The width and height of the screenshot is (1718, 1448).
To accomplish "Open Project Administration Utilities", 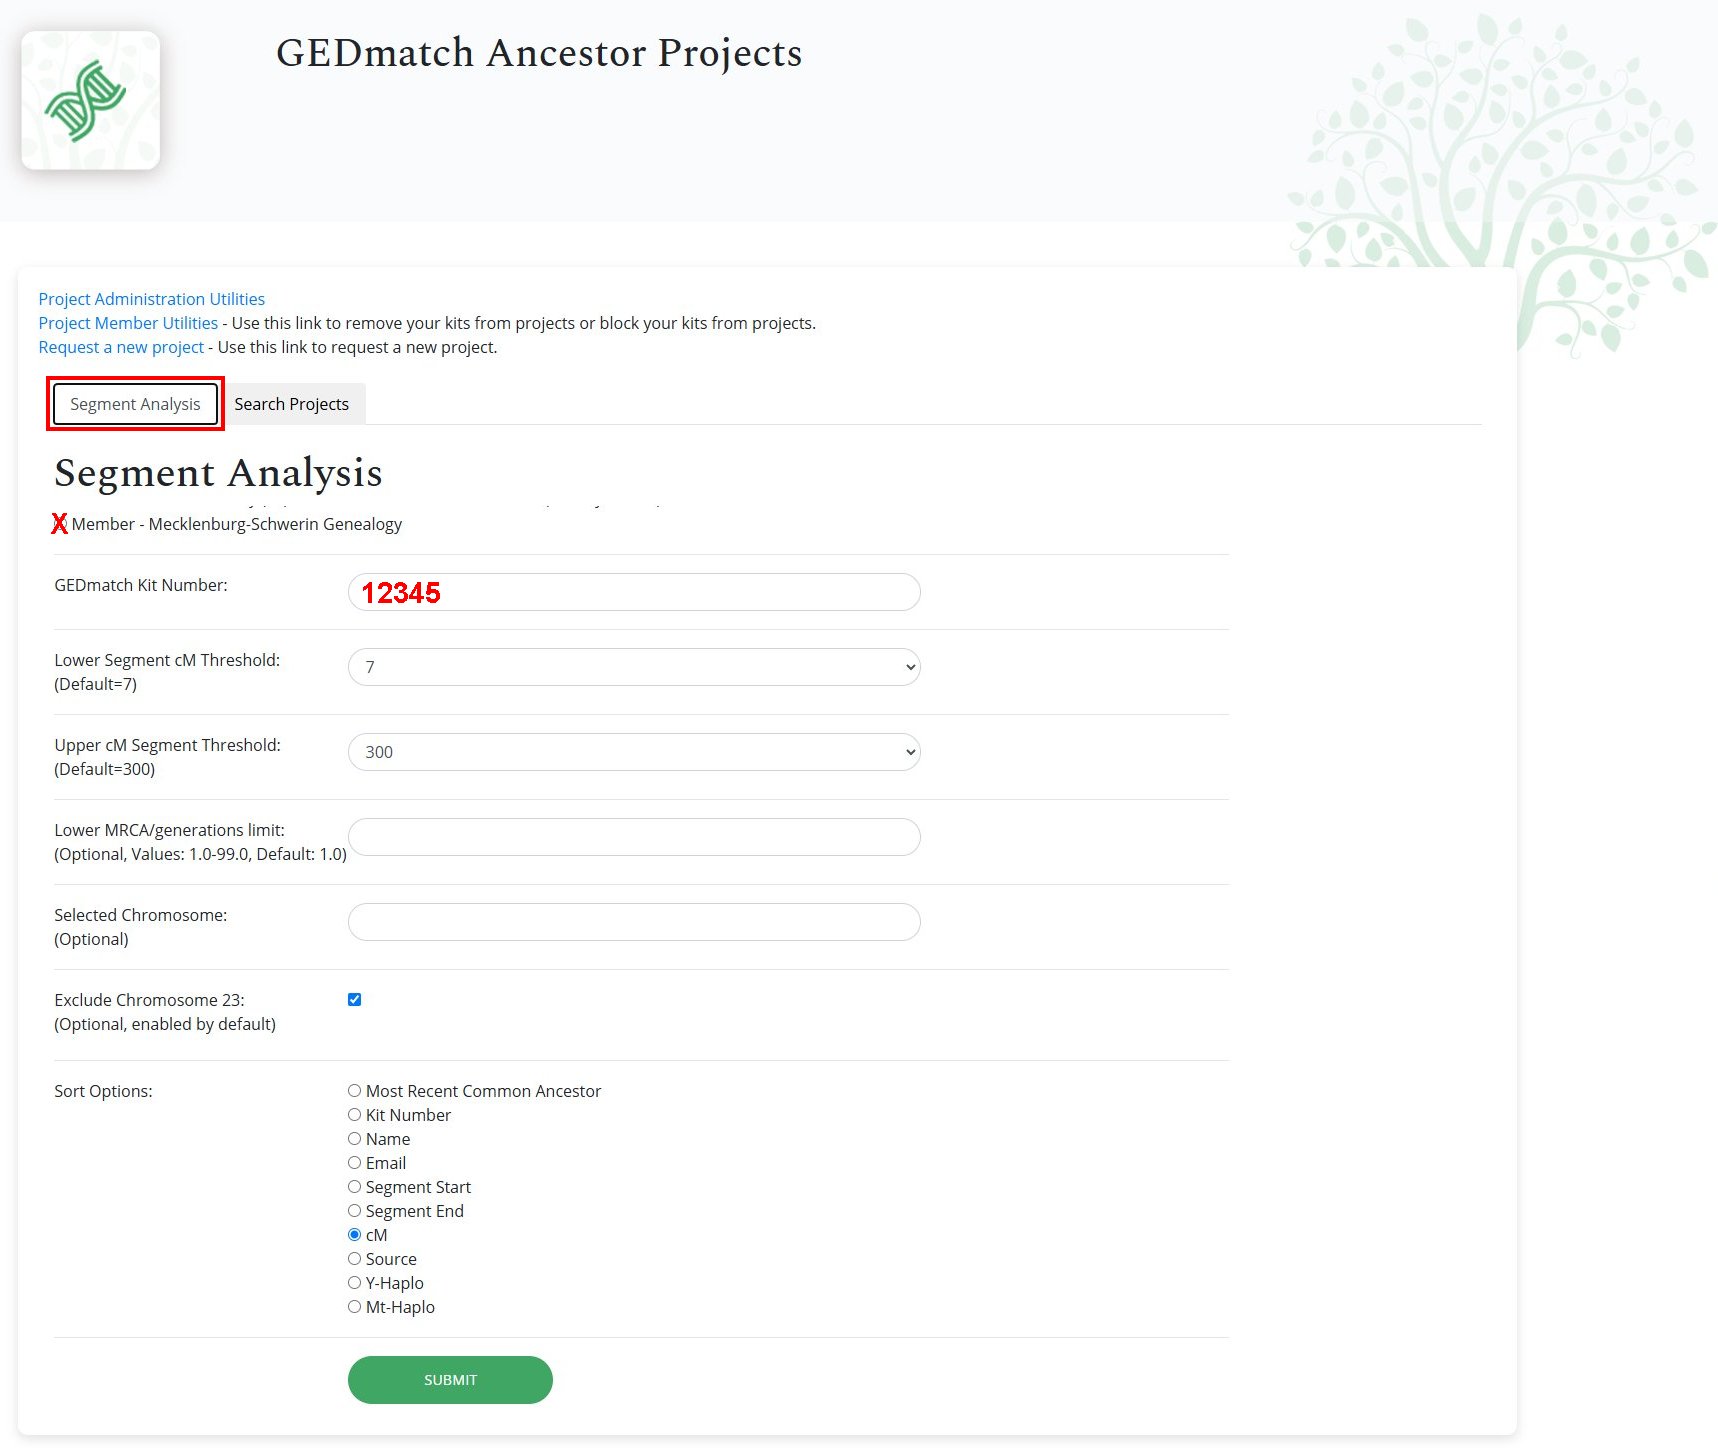I will (151, 298).
